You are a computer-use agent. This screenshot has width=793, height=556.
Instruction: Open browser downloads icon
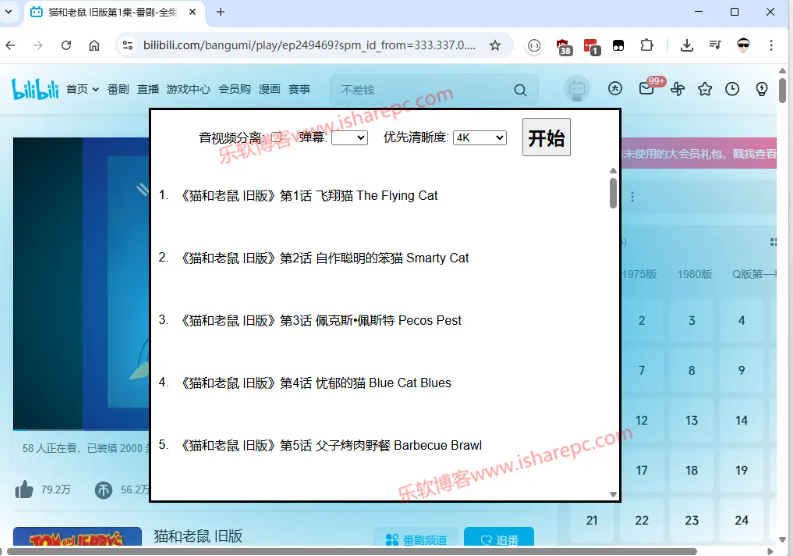pyautogui.click(x=686, y=46)
